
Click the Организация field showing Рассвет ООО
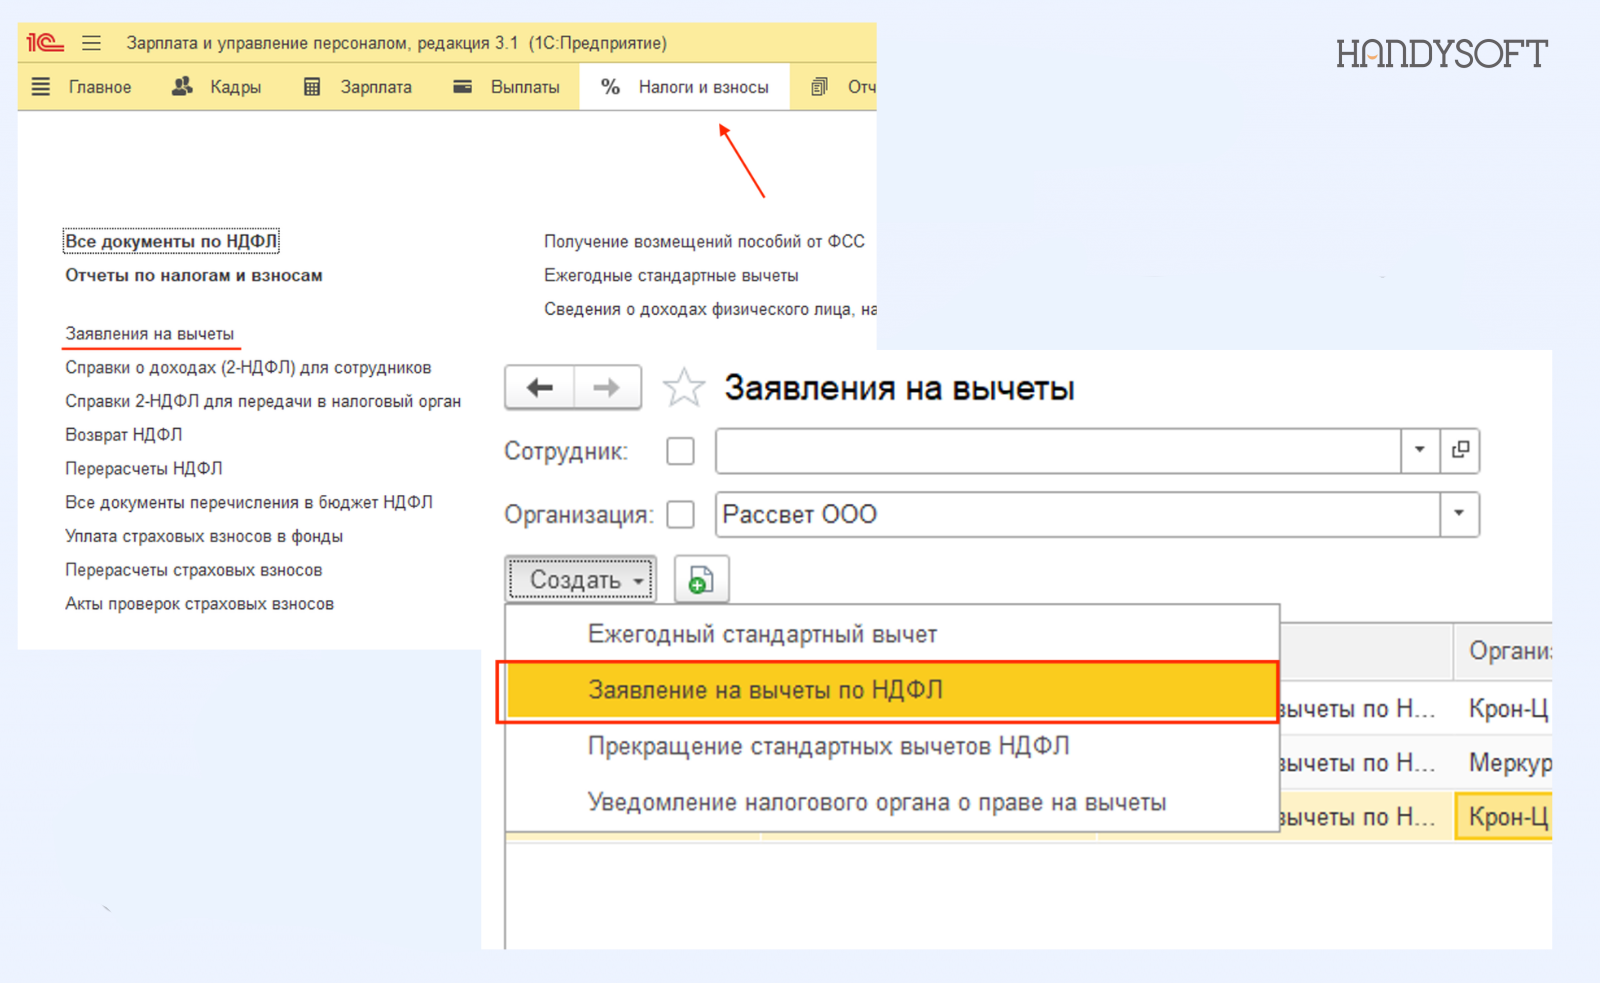(1078, 514)
